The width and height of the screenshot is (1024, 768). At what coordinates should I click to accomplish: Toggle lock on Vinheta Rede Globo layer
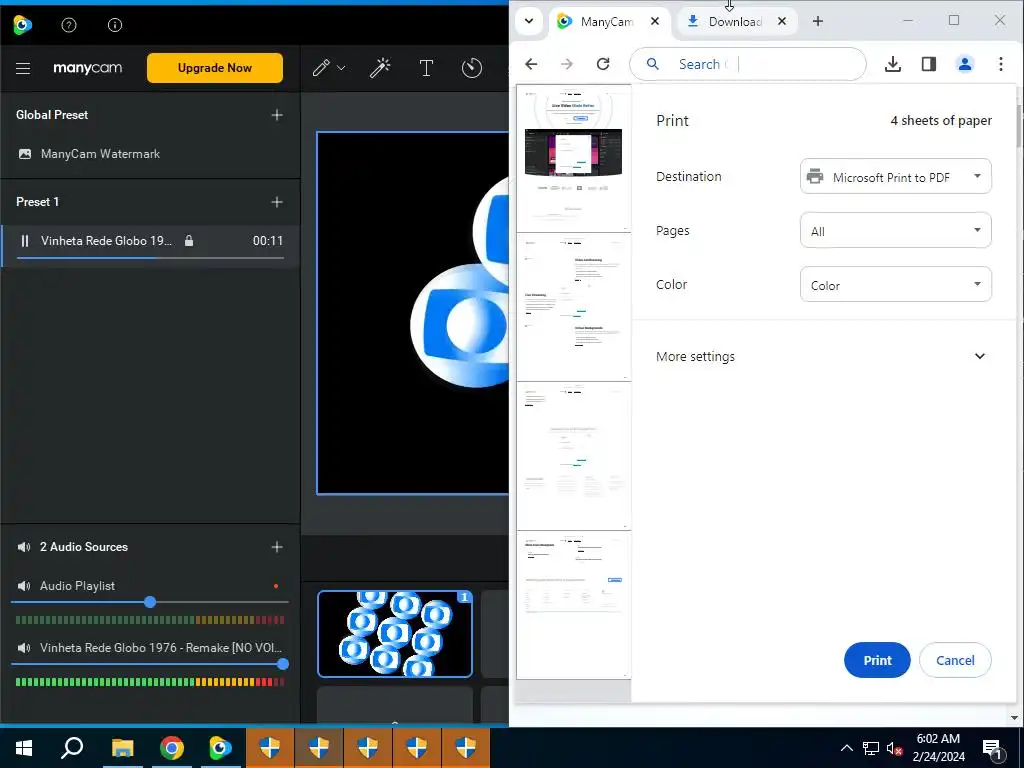pos(189,241)
